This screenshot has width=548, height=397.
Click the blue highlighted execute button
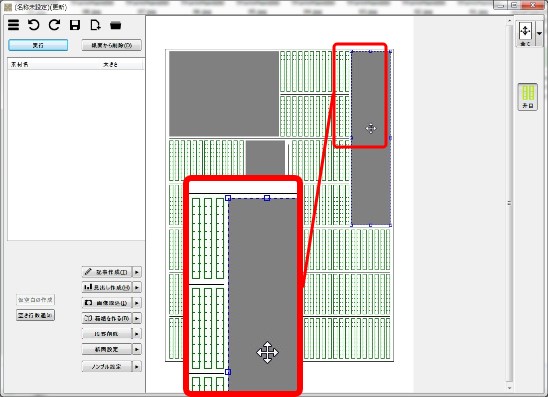click(x=38, y=45)
